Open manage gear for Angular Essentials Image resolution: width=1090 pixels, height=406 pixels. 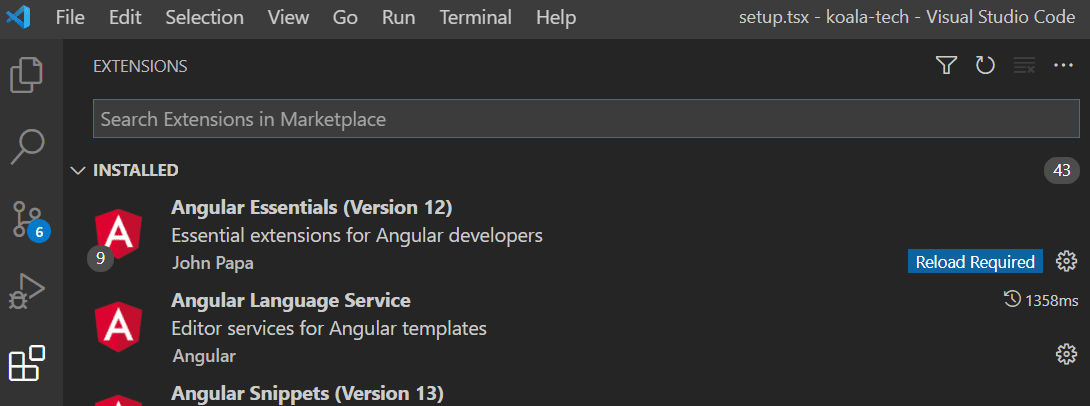1066,262
